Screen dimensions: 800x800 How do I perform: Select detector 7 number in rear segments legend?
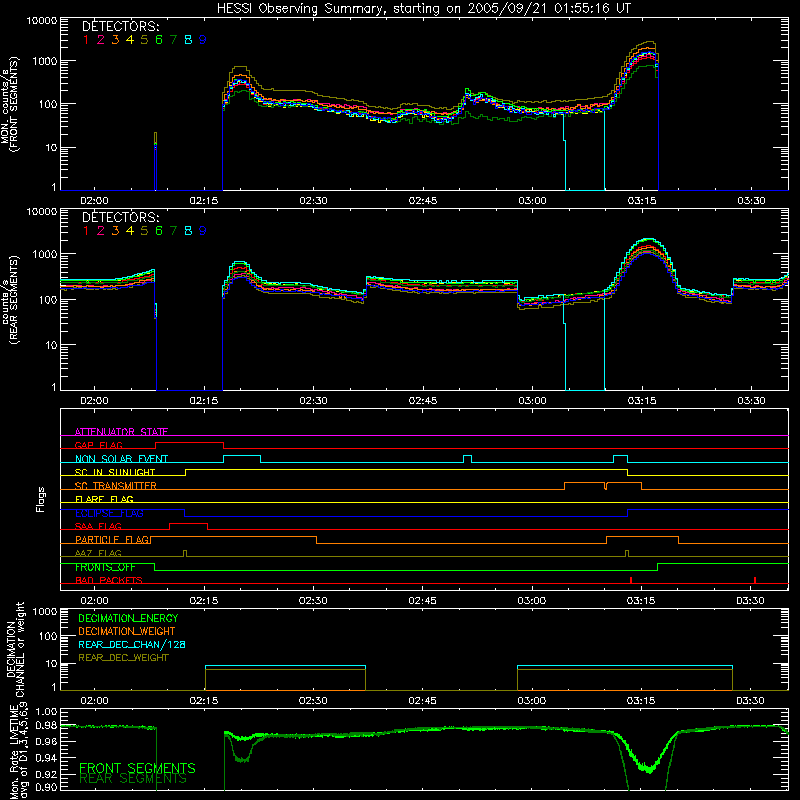(x=173, y=231)
